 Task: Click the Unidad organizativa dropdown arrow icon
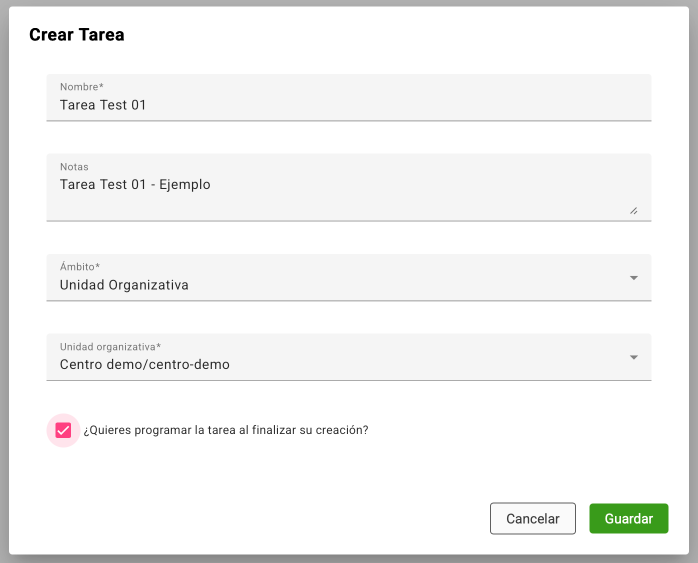point(634,357)
